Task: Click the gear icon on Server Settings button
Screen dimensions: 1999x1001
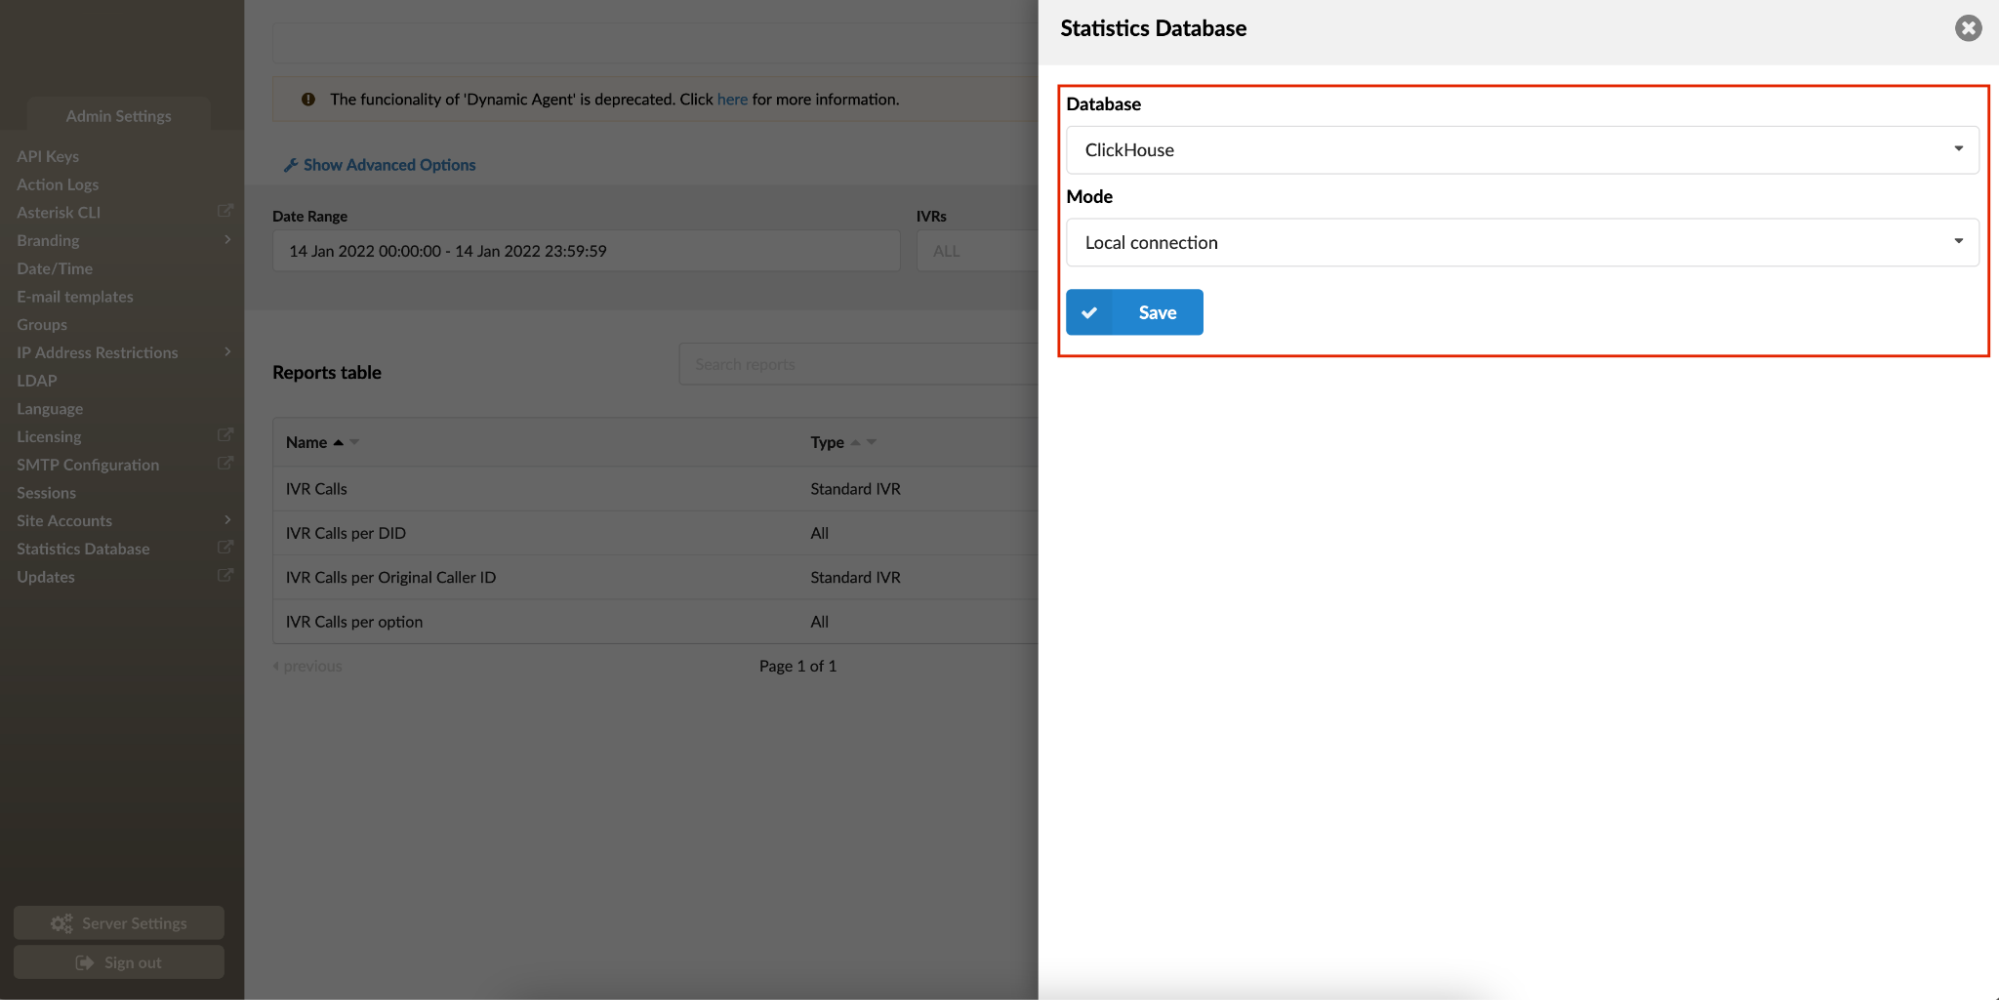Action: pos(62,922)
